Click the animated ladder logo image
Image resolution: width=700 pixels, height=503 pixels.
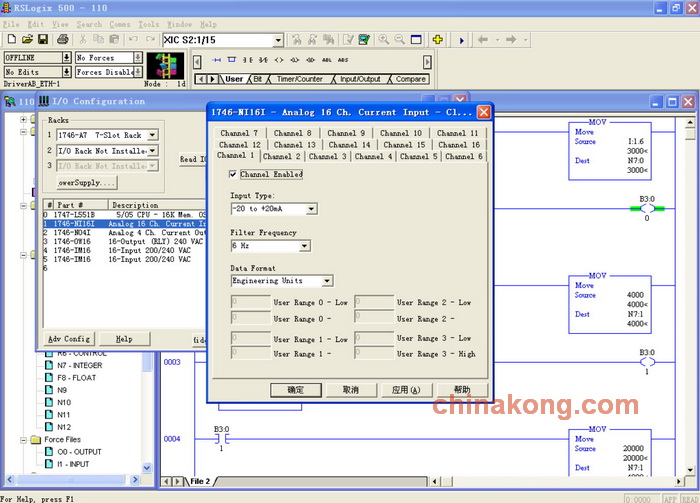165,66
